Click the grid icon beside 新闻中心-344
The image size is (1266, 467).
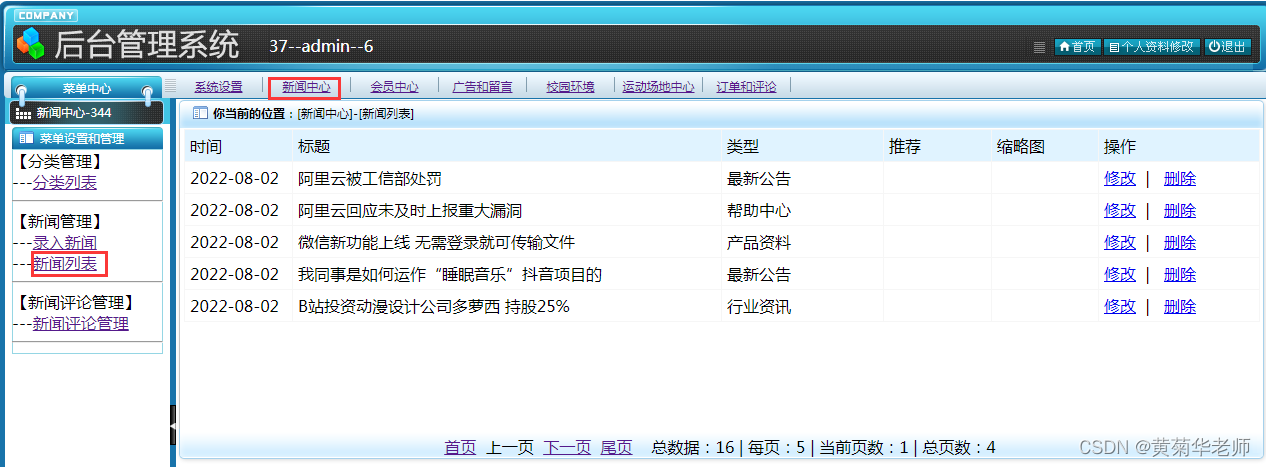pyautogui.click(x=24, y=114)
